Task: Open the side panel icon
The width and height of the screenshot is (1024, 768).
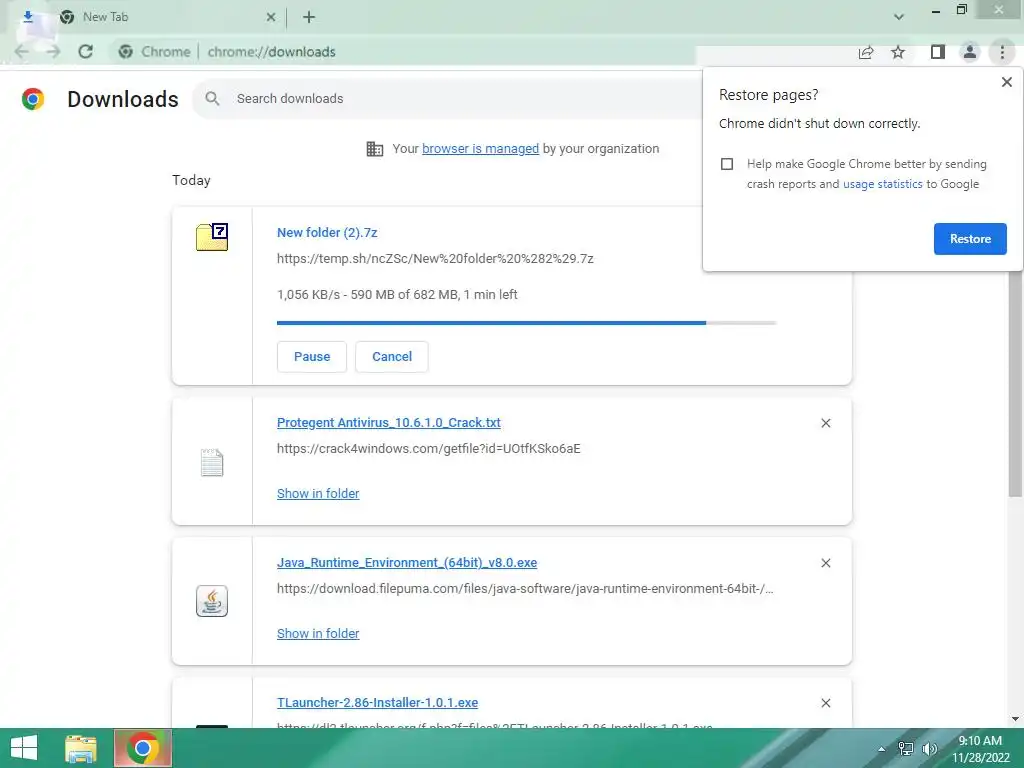Action: [938, 52]
